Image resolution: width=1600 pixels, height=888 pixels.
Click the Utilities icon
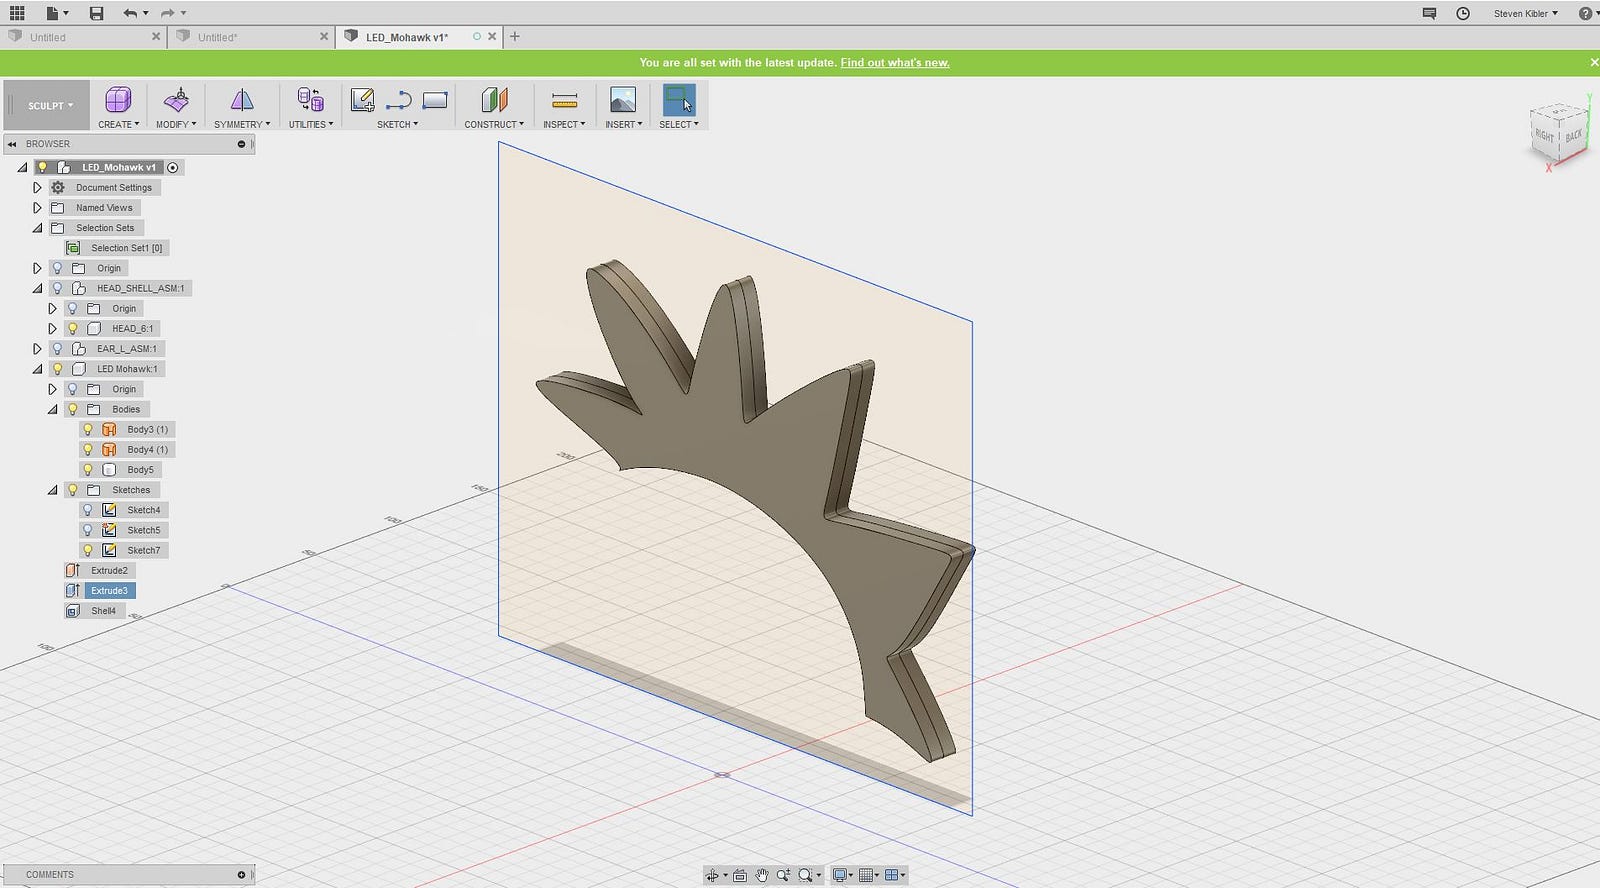310,99
